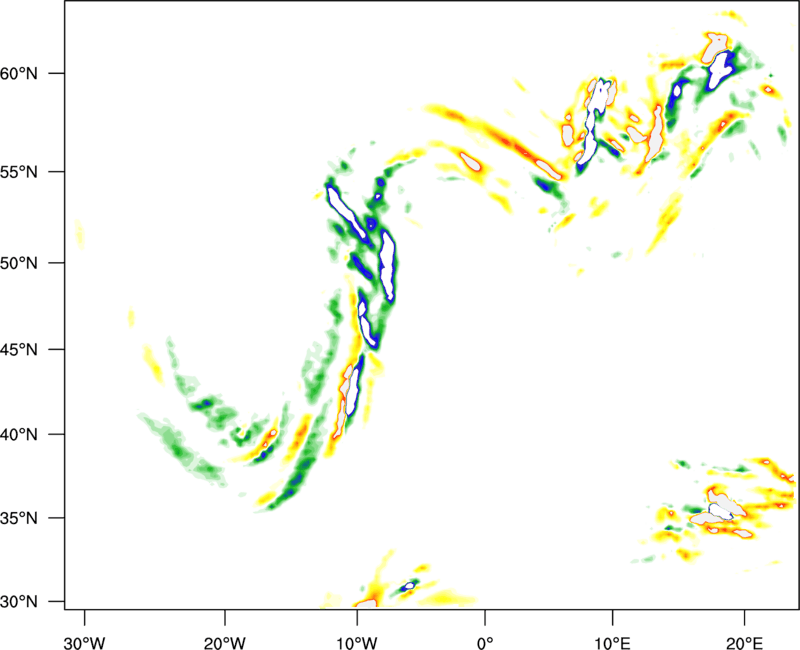Screen dimensions: 800x650
Task: Click the 10°W longitude label
Action: click(357, 643)
